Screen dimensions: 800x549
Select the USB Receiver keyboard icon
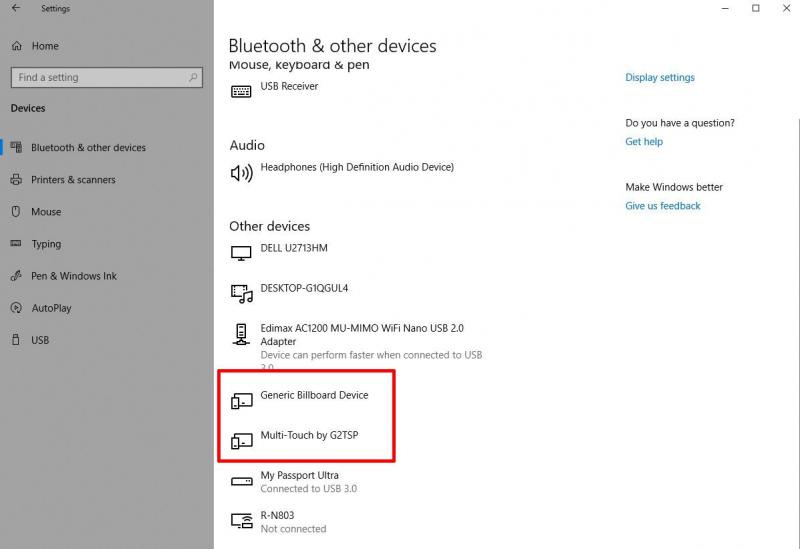(x=241, y=91)
